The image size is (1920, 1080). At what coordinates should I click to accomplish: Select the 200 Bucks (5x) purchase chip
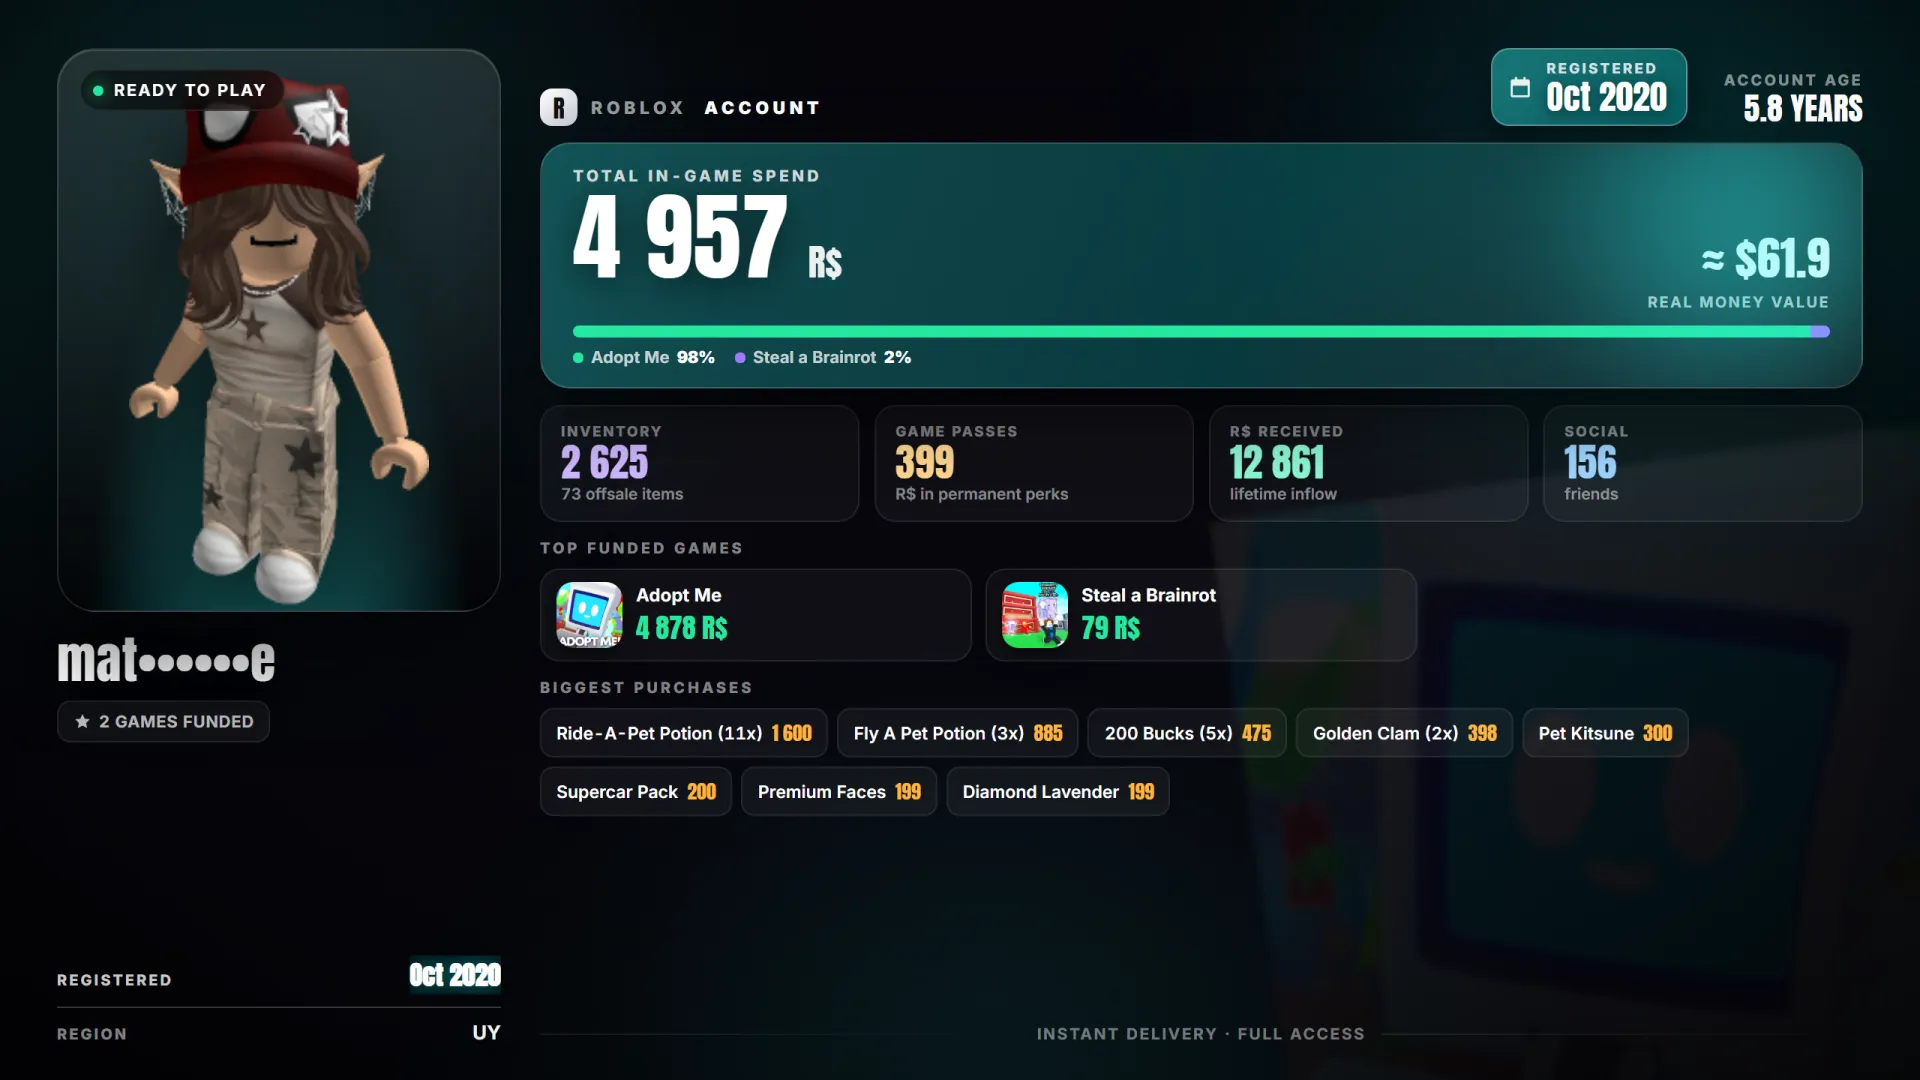tap(1187, 733)
